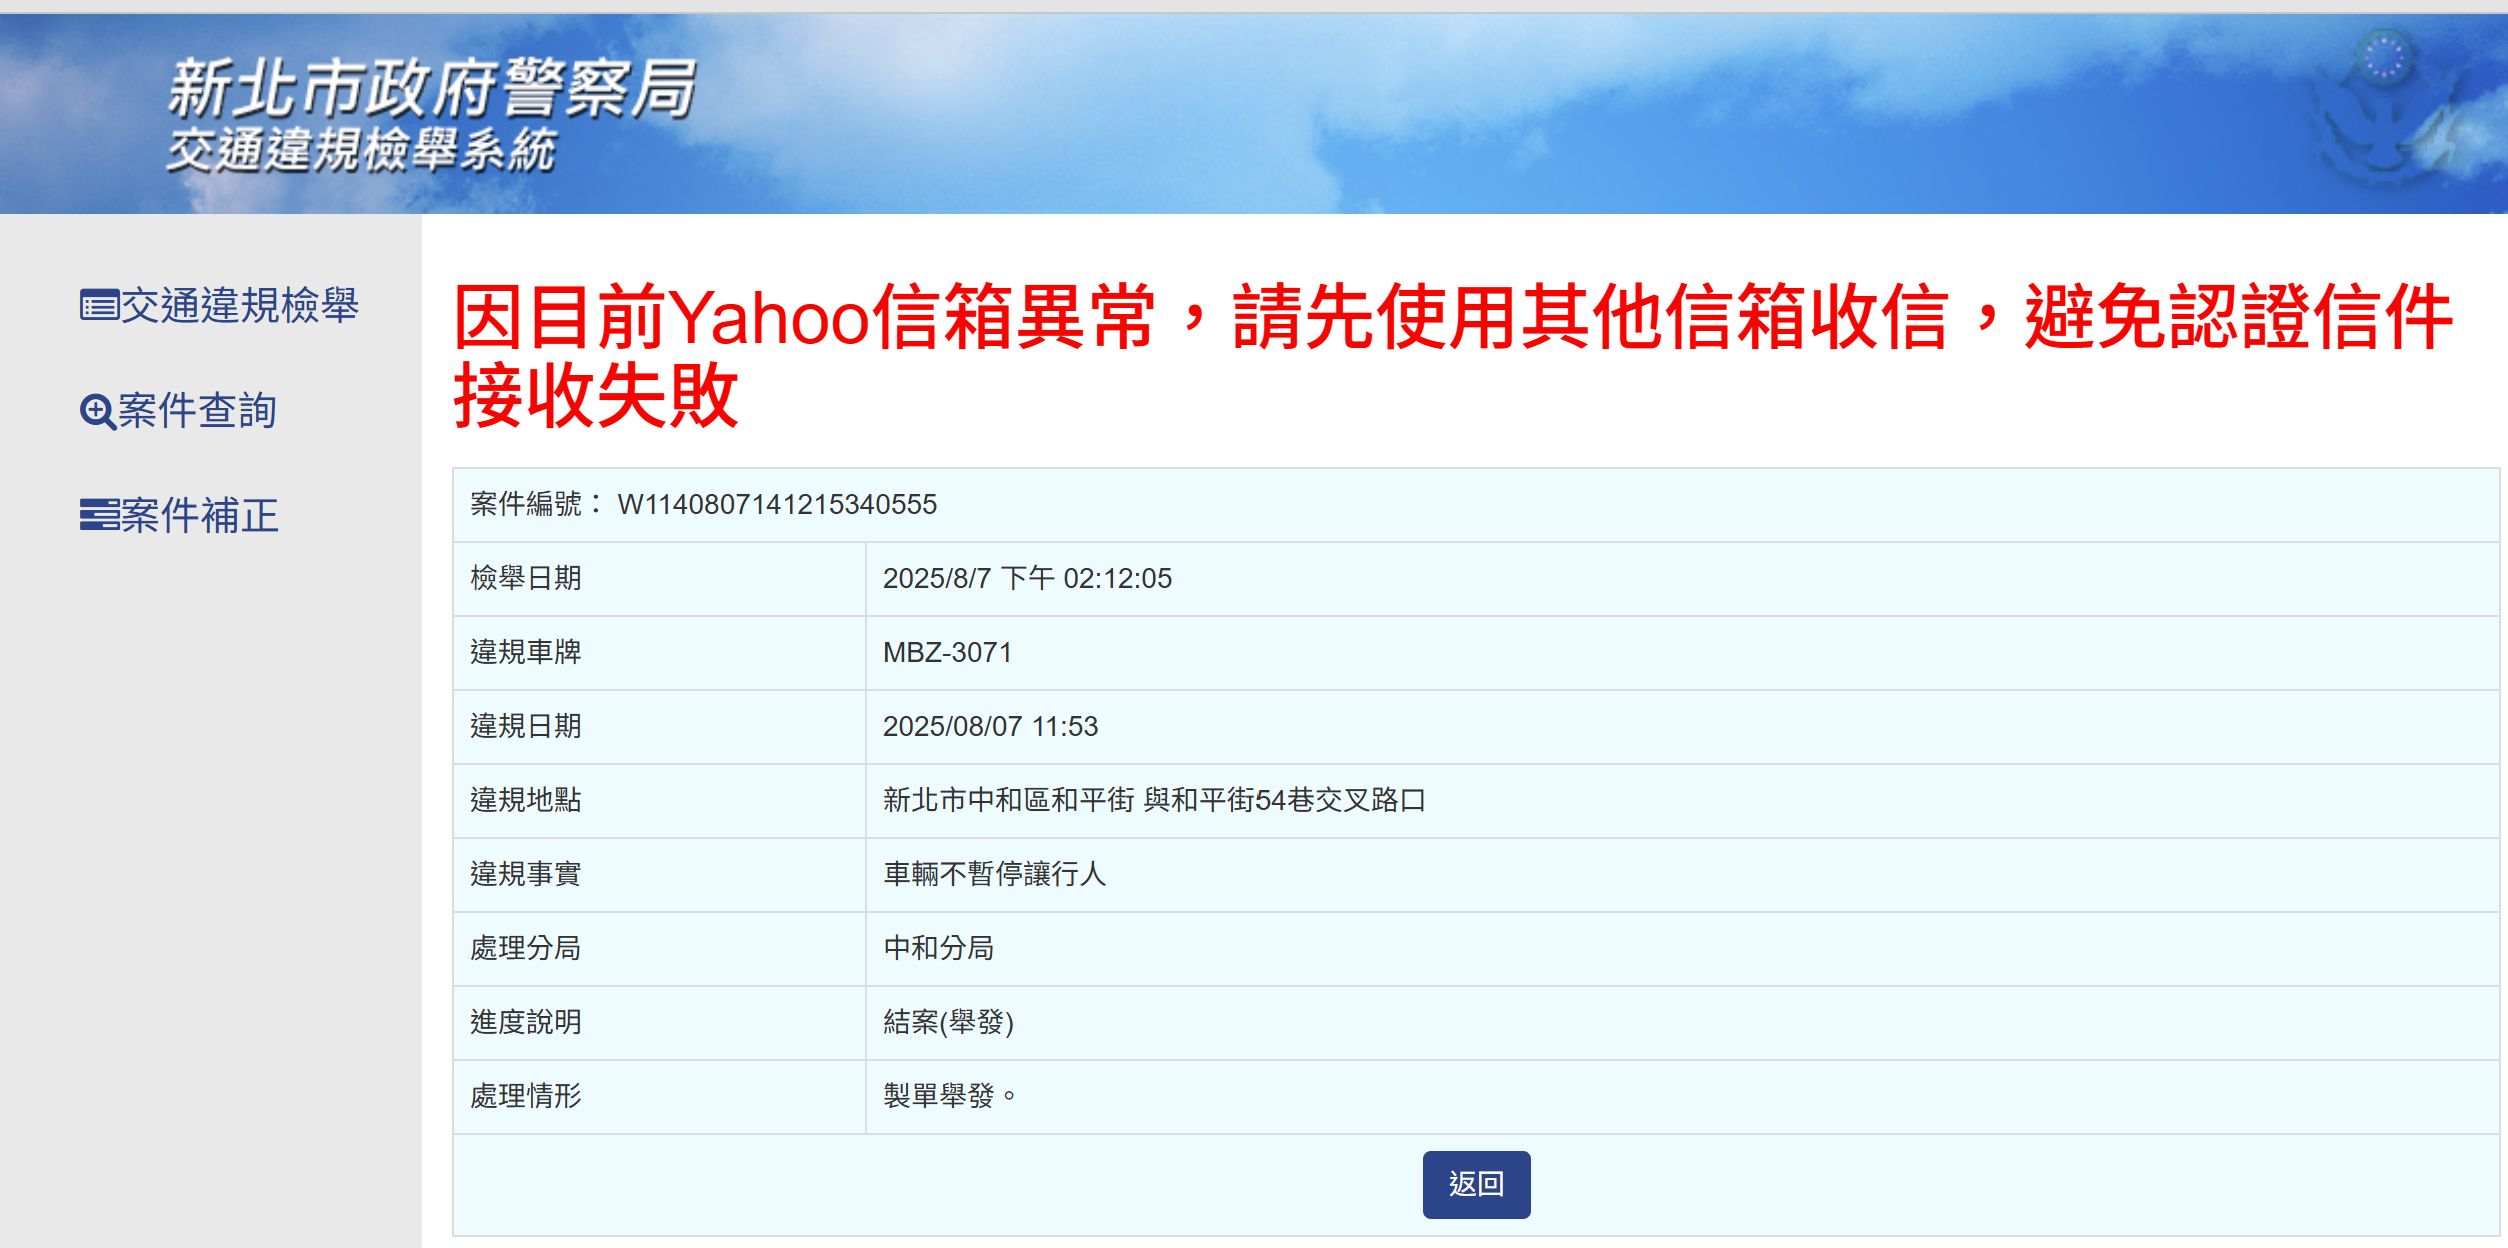Viewport: 2508px width, 1248px height.
Task: Click the 處理情形 value 製單舉發
Action: tap(949, 1096)
